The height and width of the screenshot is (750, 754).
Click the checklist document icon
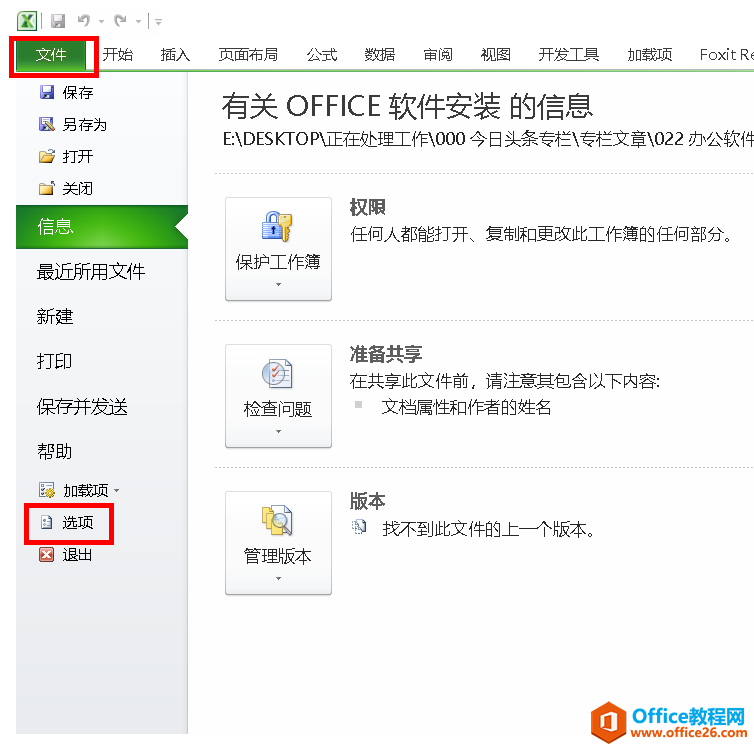(x=277, y=374)
